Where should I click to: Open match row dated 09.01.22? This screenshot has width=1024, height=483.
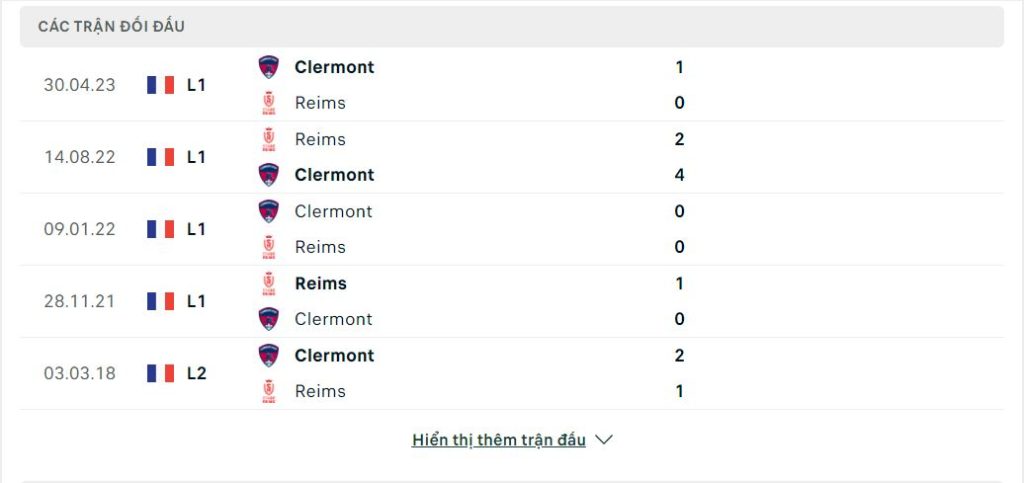tap(511, 229)
